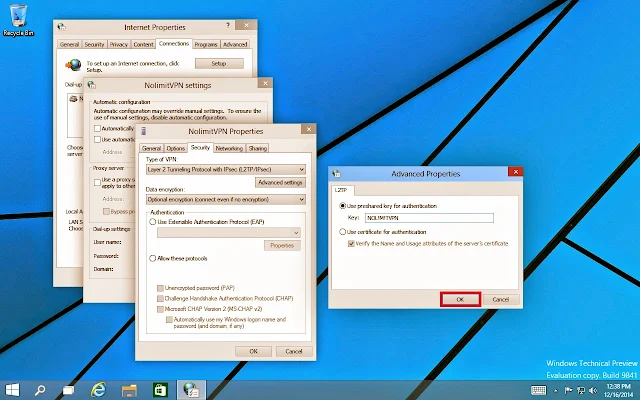
Task: Switch to Options tab in NolimitVPN Properties
Action: click(176, 149)
